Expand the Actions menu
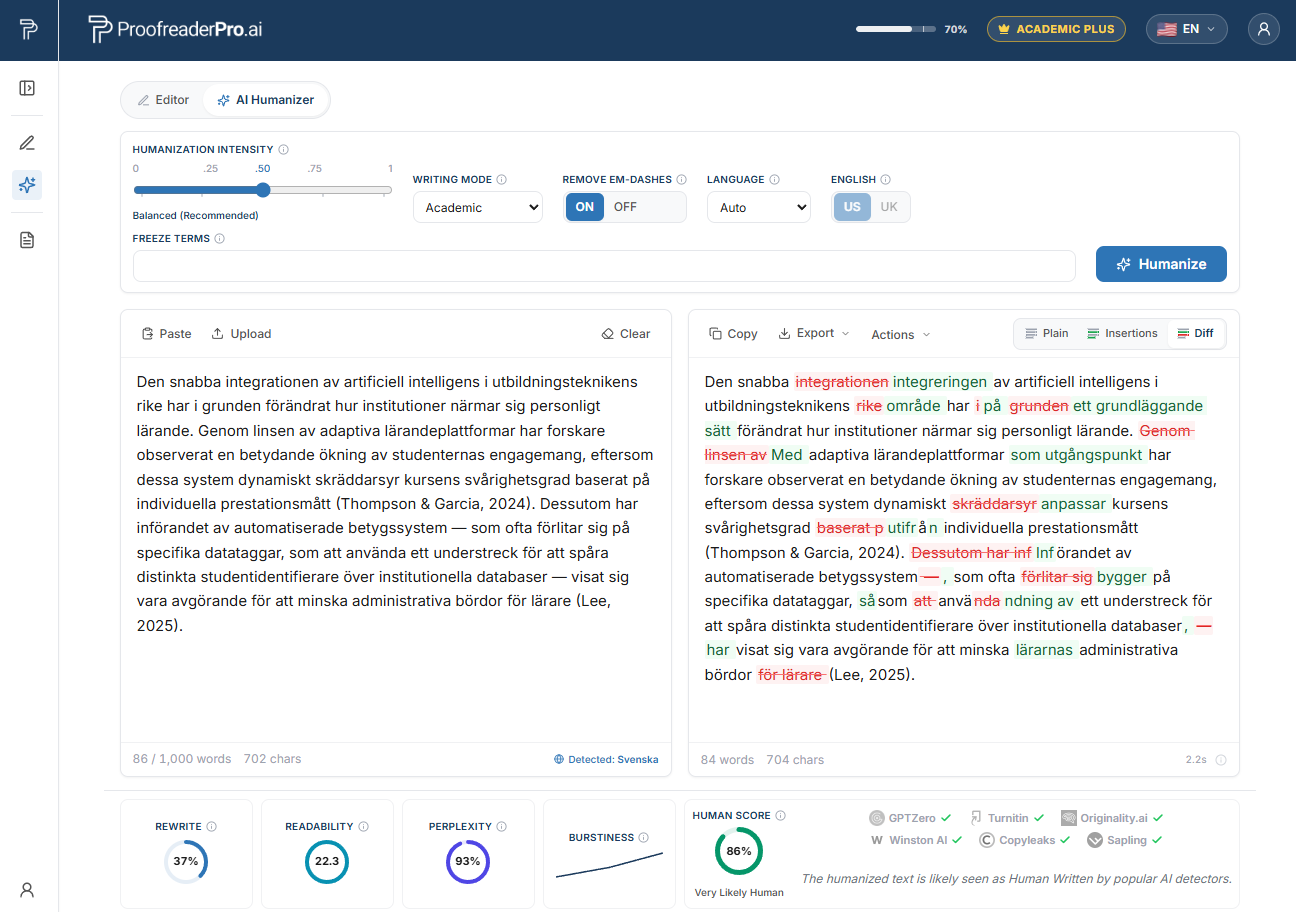The width and height of the screenshot is (1296, 912). click(x=901, y=334)
